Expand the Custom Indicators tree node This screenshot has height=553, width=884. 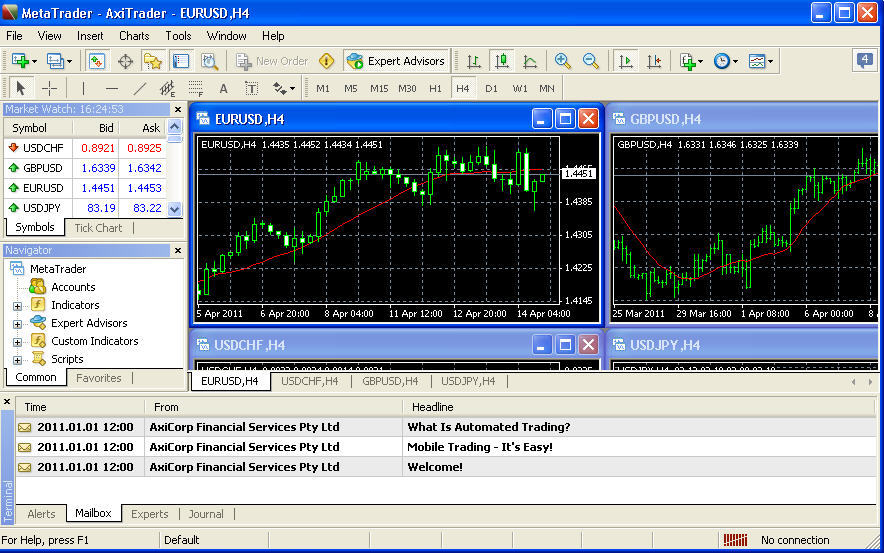pyautogui.click(x=17, y=342)
